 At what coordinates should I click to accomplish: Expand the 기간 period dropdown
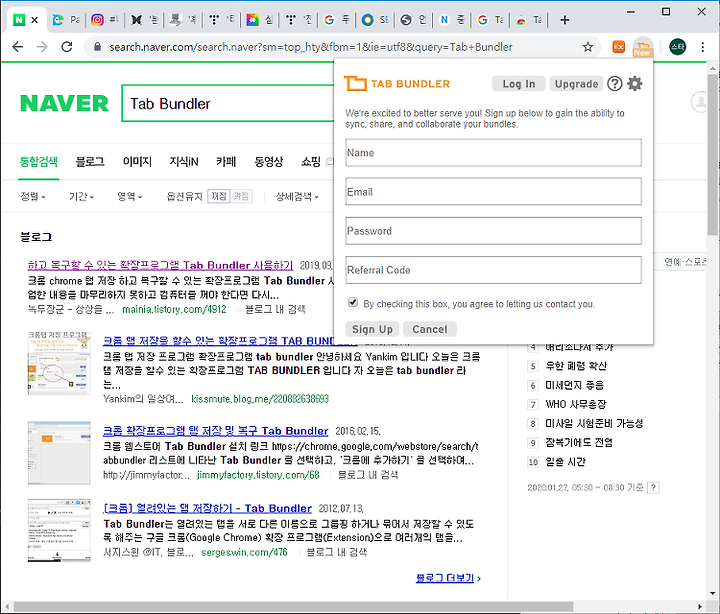tap(81, 197)
